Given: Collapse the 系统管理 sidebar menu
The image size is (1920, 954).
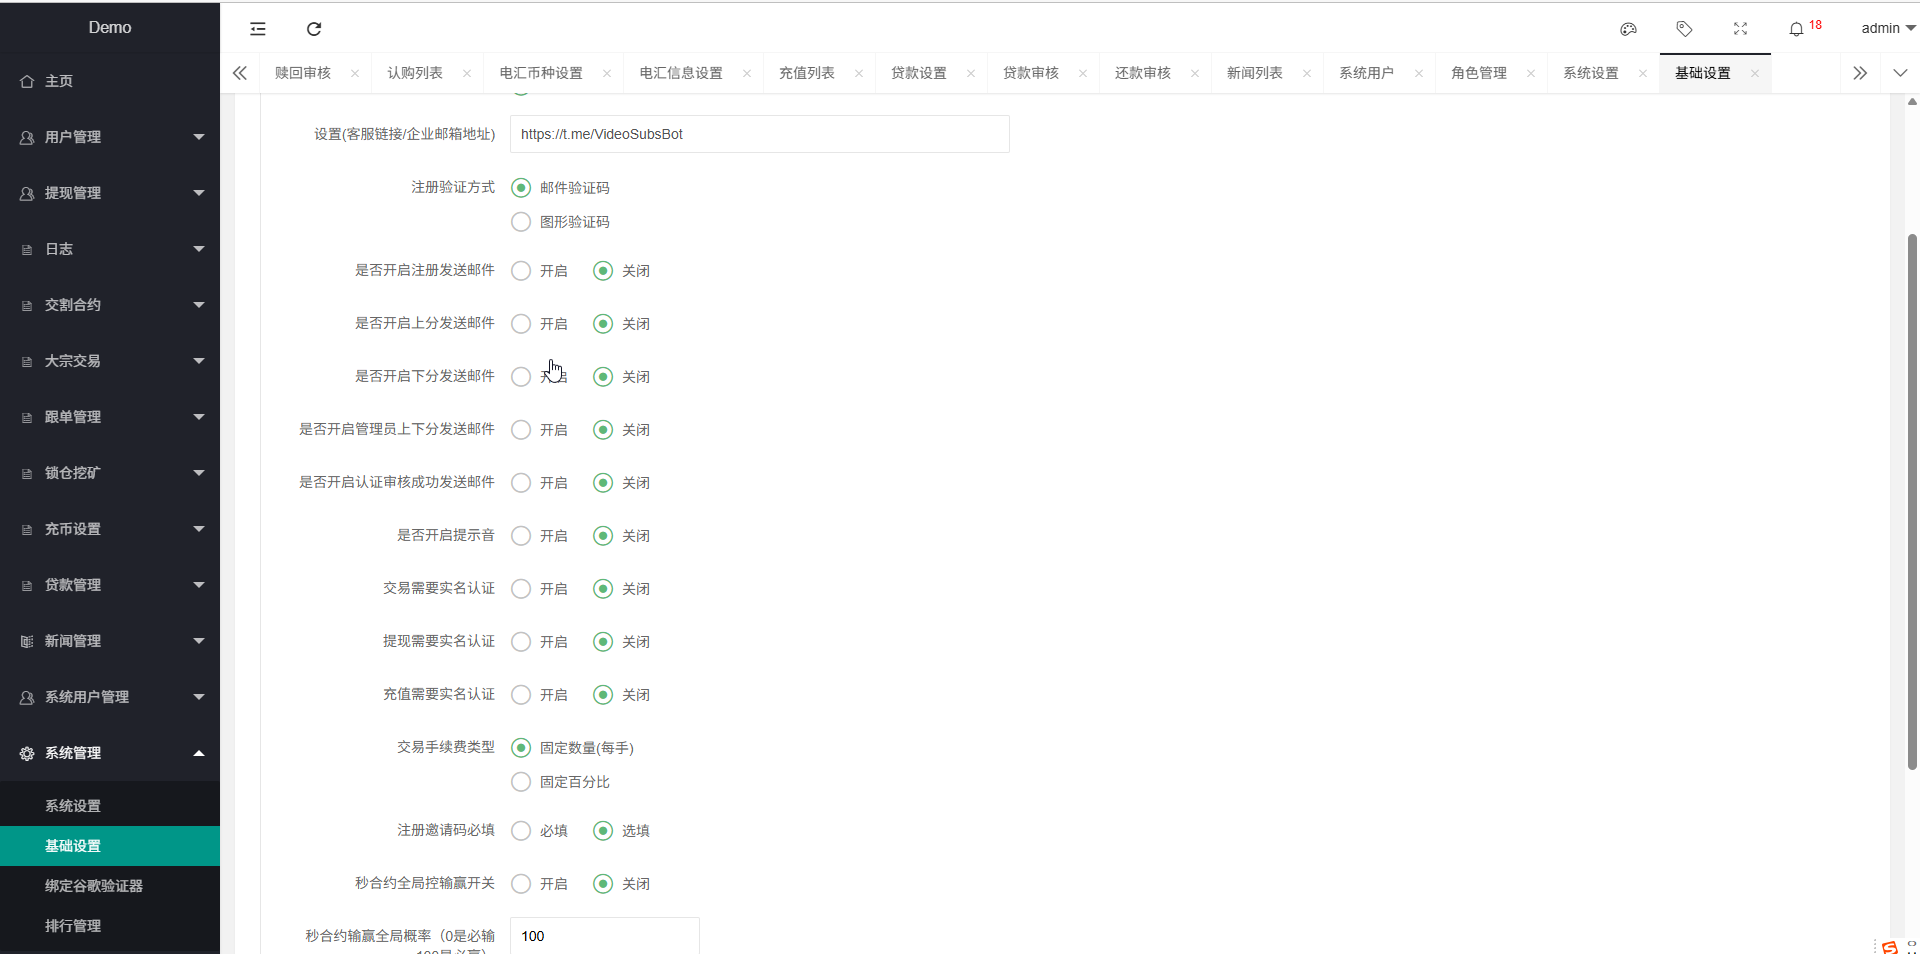Looking at the screenshot, I should tap(110, 753).
